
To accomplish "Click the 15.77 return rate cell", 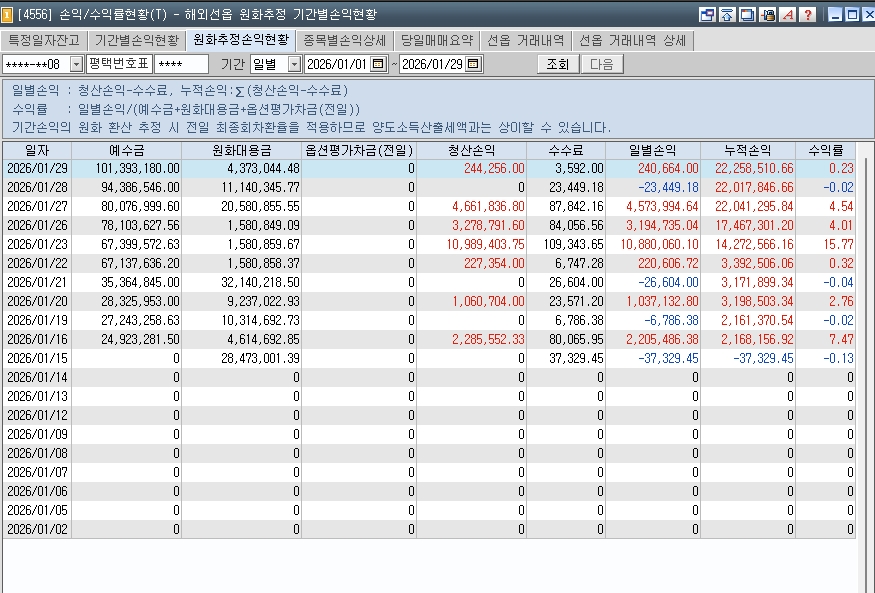I will [825, 244].
